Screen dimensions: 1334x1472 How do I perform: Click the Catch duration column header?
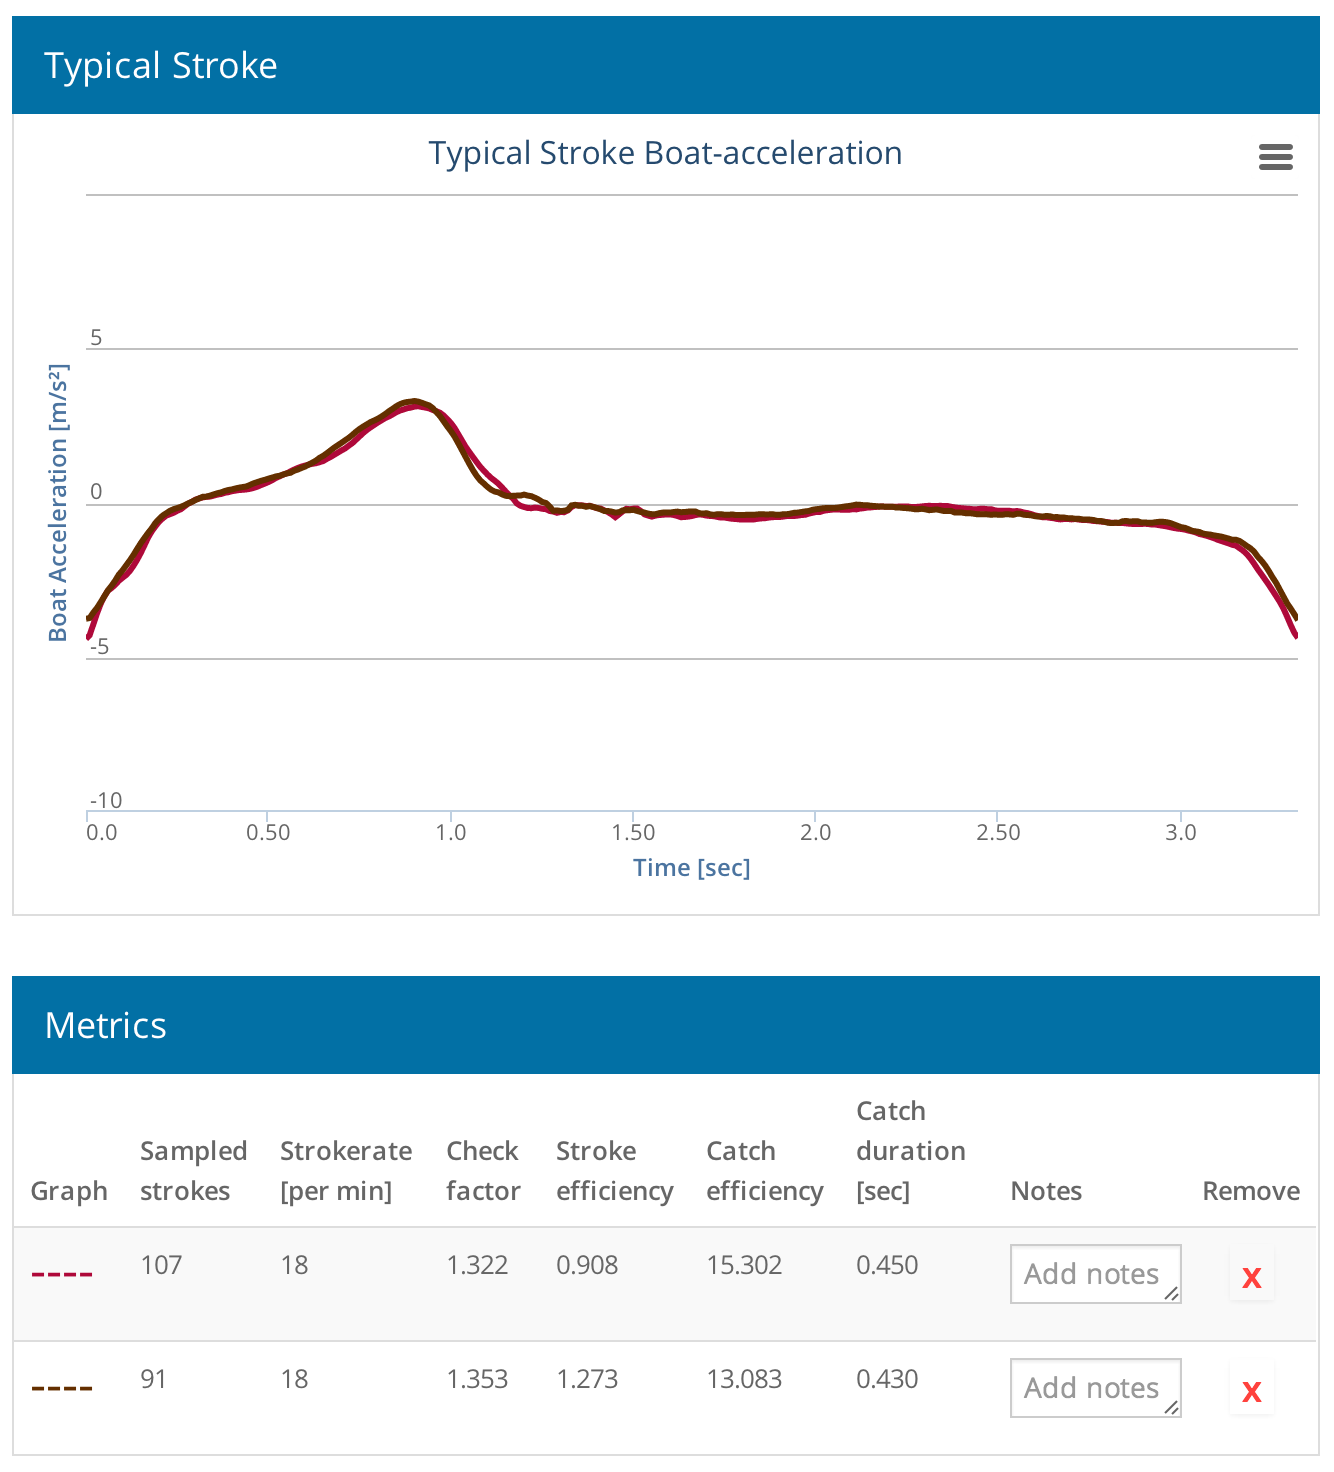[x=910, y=1151]
